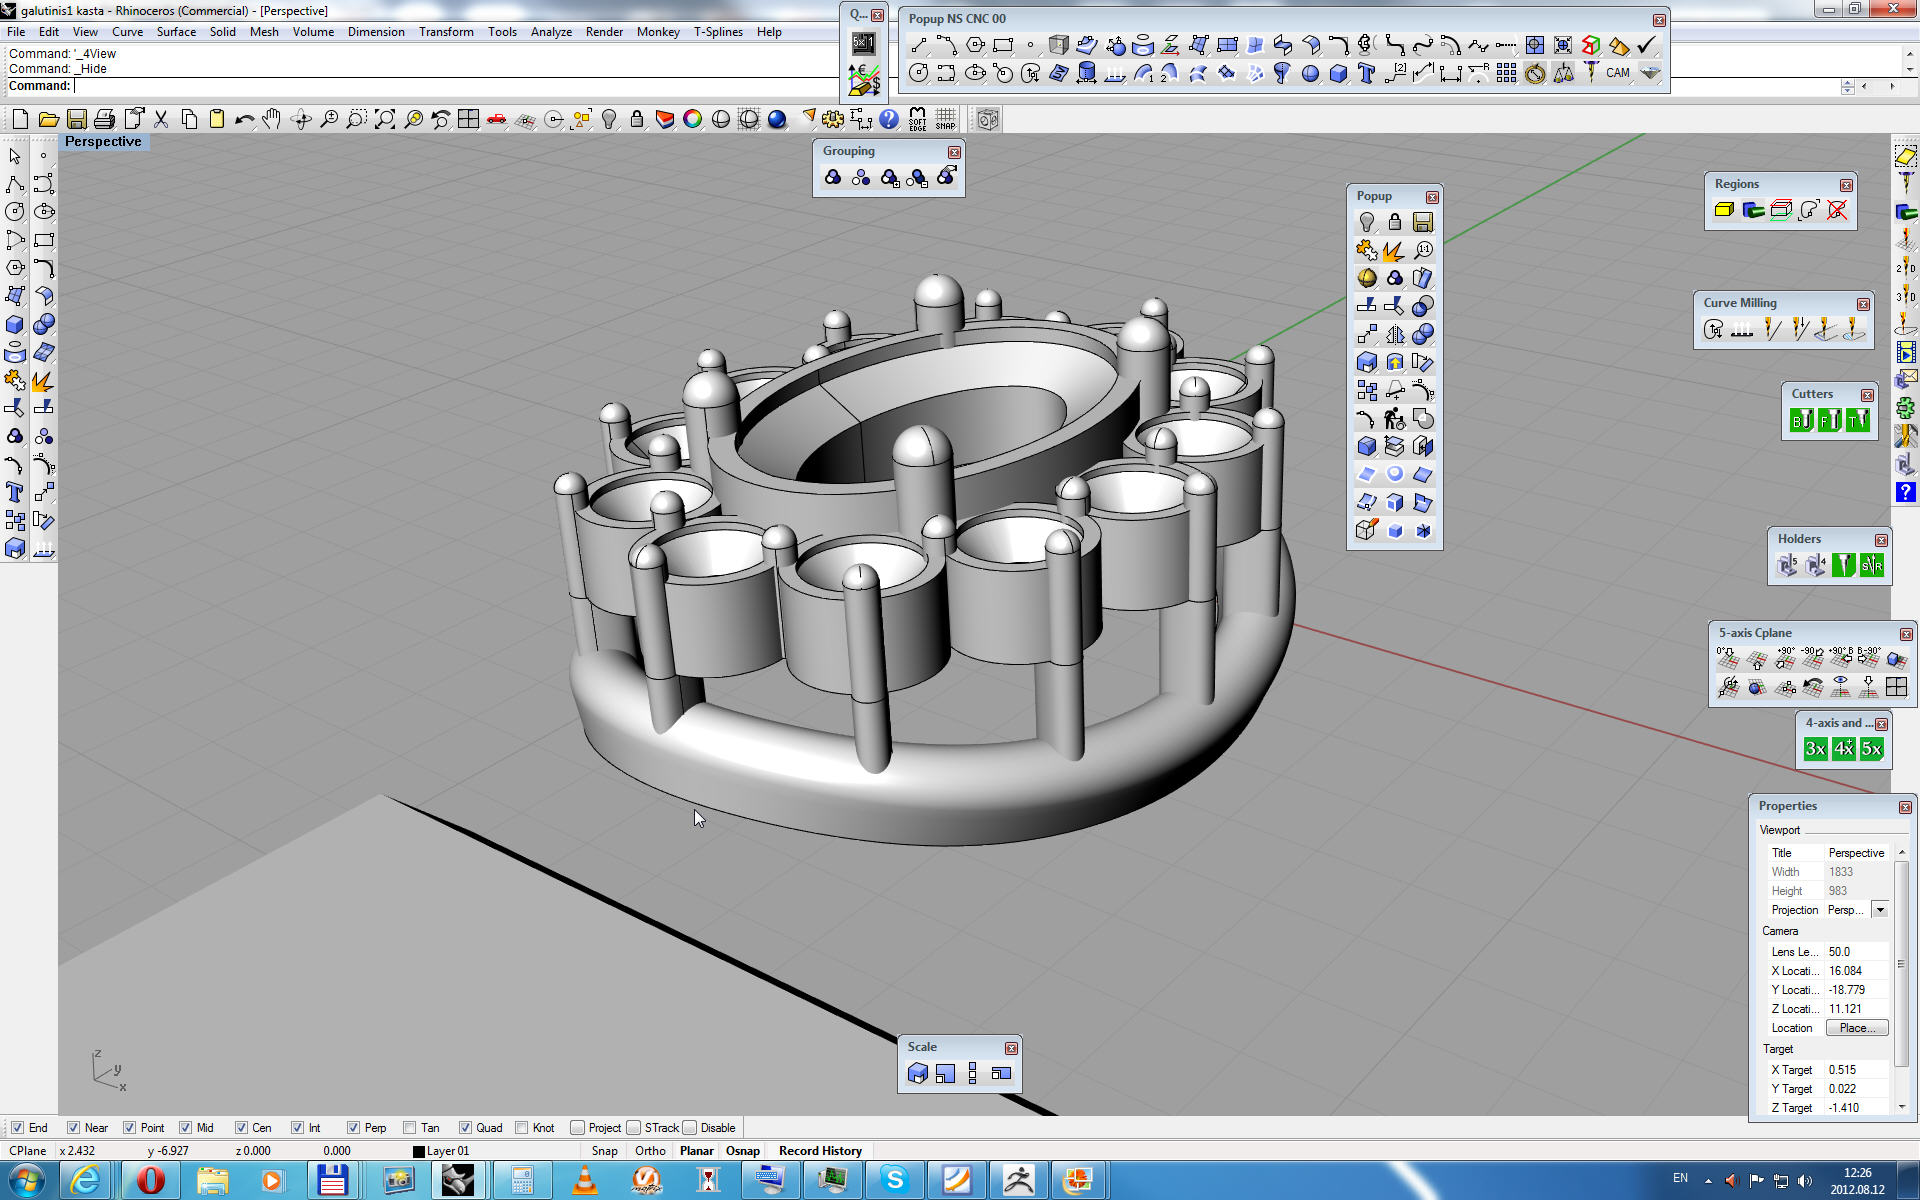Toggle Ortho in the status bar
1920x1200 pixels.
(650, 1151)
